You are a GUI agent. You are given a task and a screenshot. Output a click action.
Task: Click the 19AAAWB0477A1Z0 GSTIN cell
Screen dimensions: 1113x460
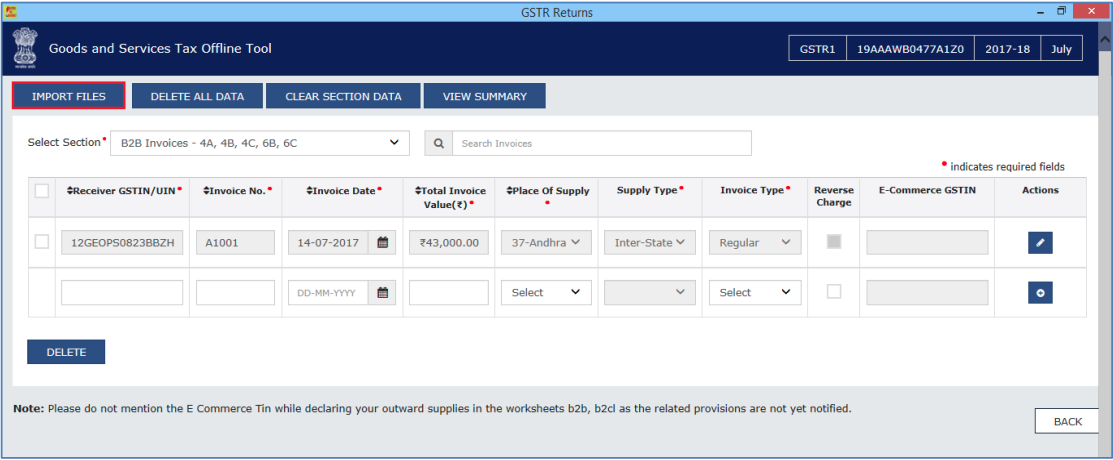[x=910, y=50]
